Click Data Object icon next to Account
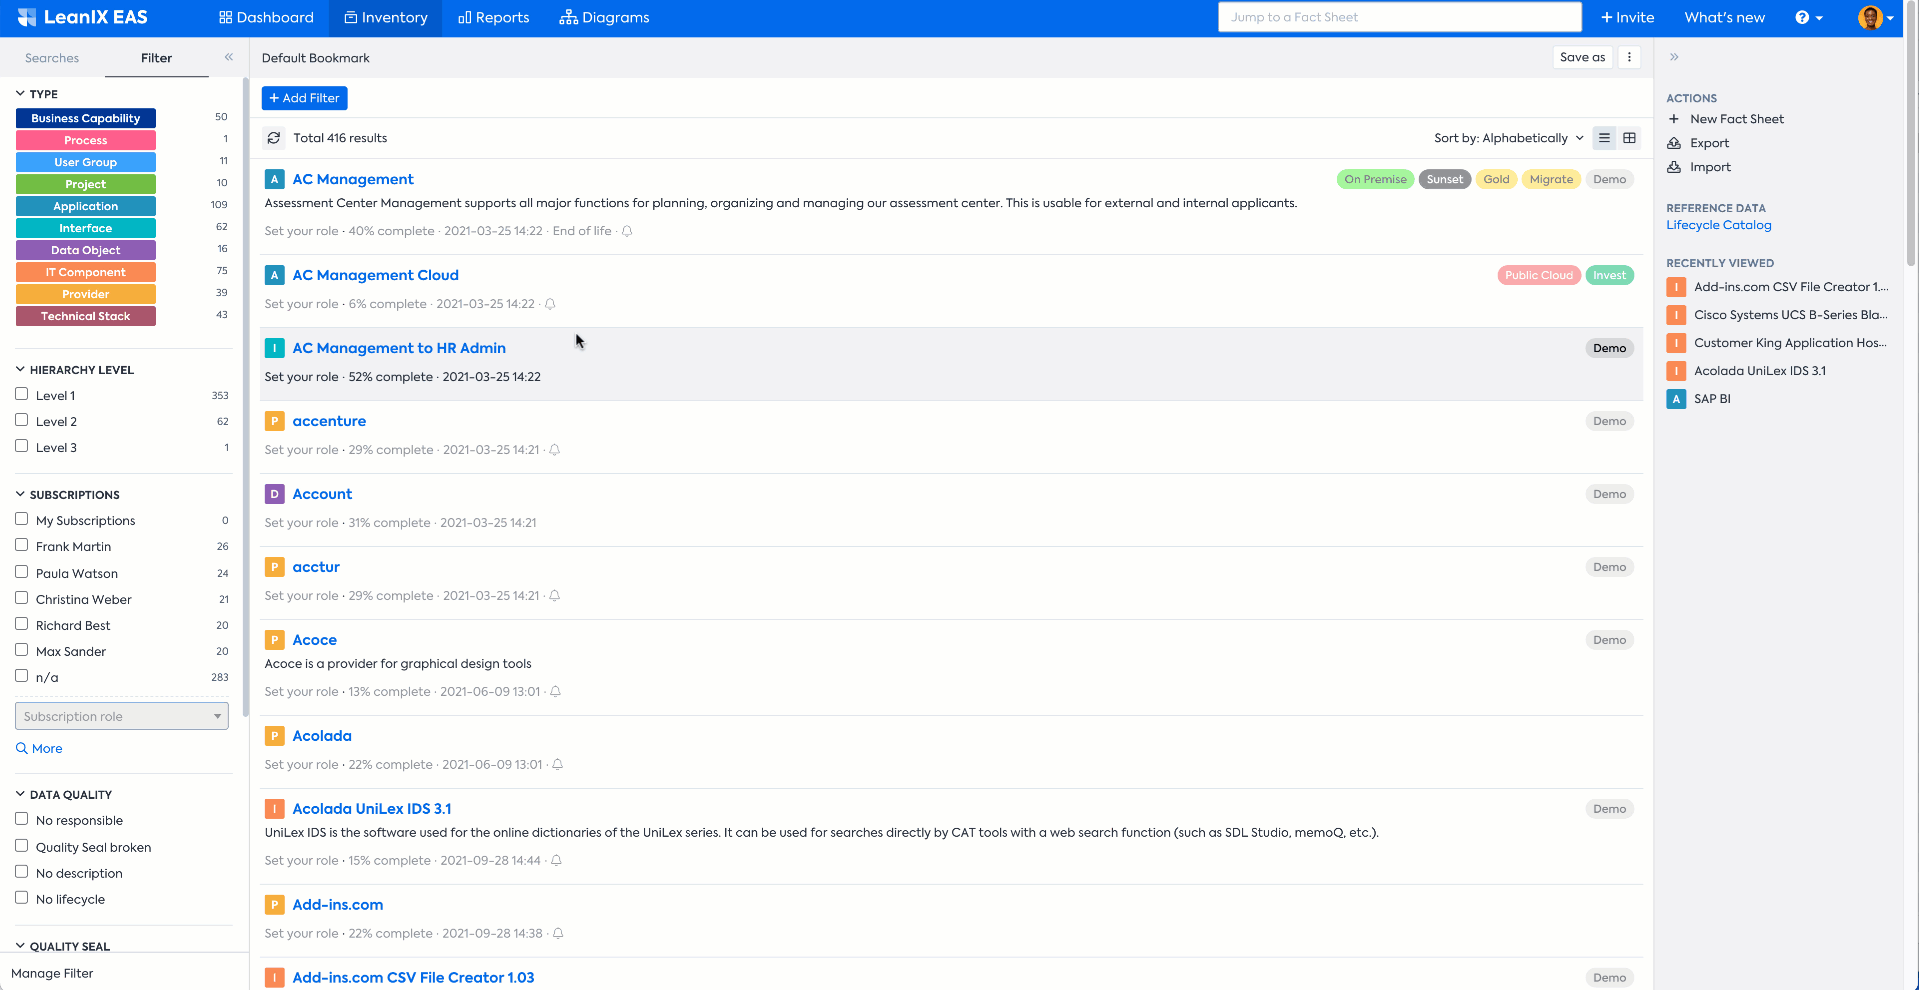The width and height of the screenshot is (1919, 990). (x=274, y=494)
